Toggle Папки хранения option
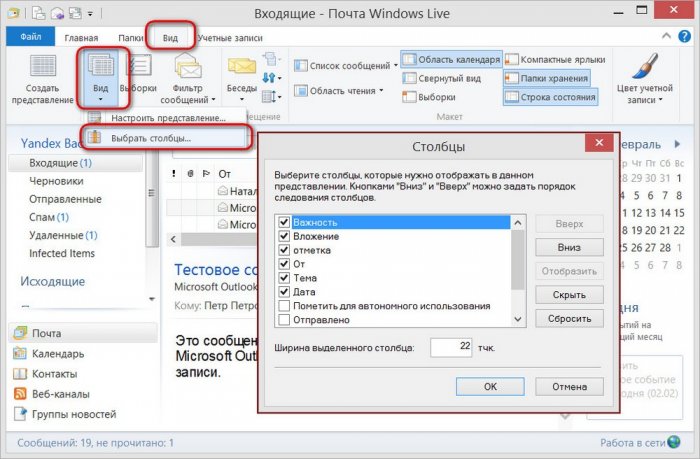Viewport: 700px width, 459px height. 546,78
